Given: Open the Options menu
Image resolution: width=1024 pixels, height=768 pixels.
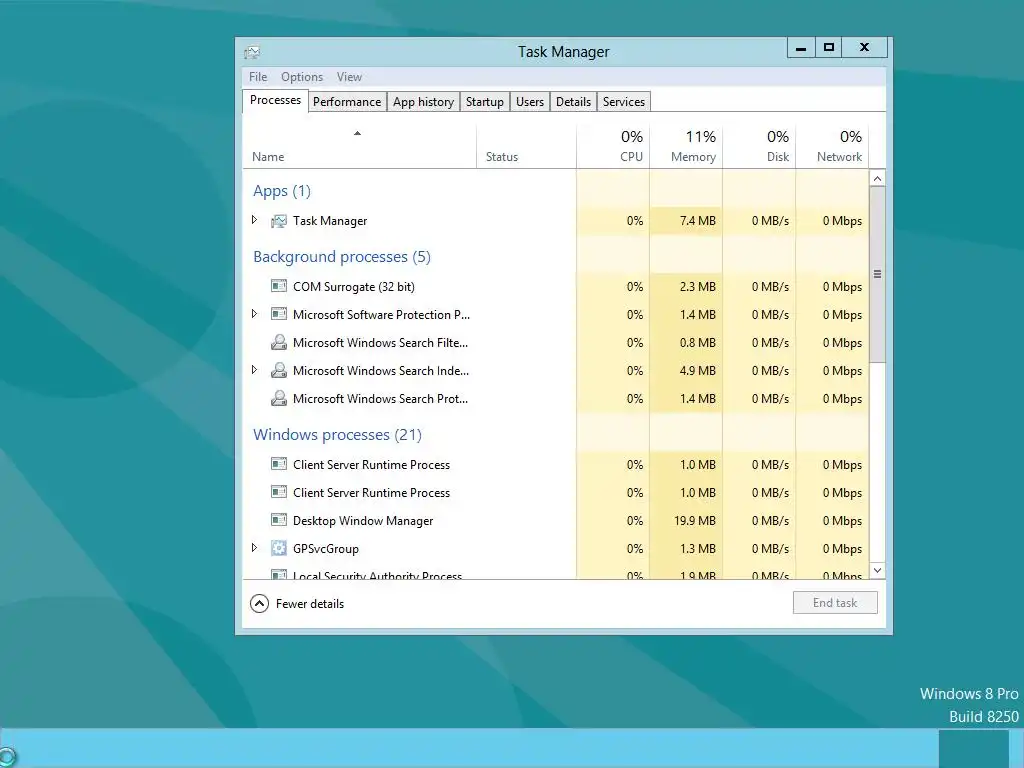Looking at the screenshot, I should click(x=302, y=77).
